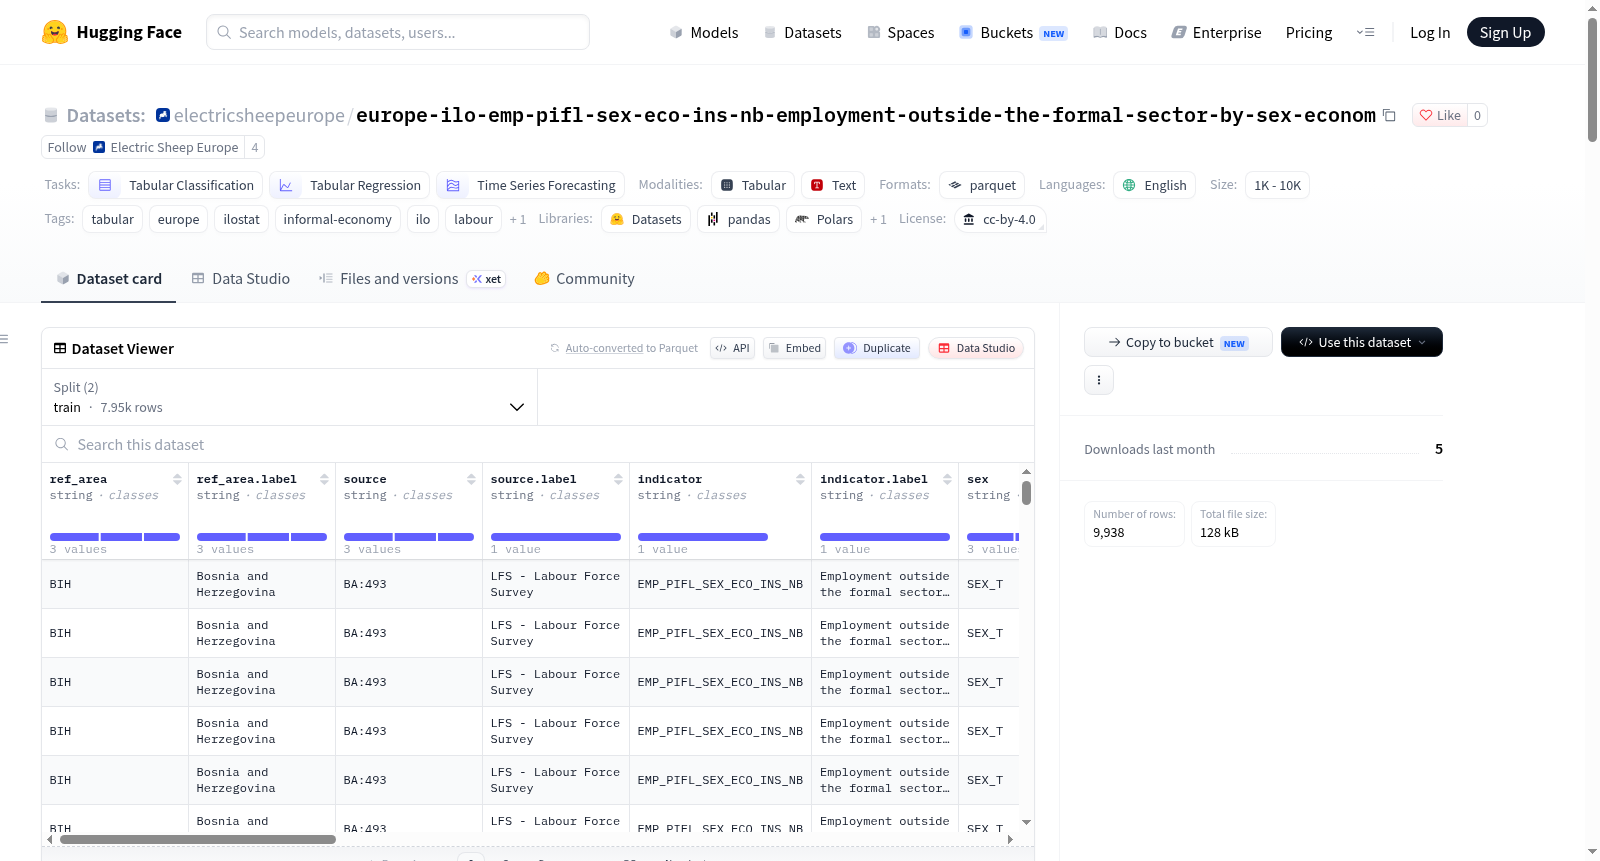Screen dimensions: 1600x861
Task: Click the ilostat tag
Action: pos(241,219)
